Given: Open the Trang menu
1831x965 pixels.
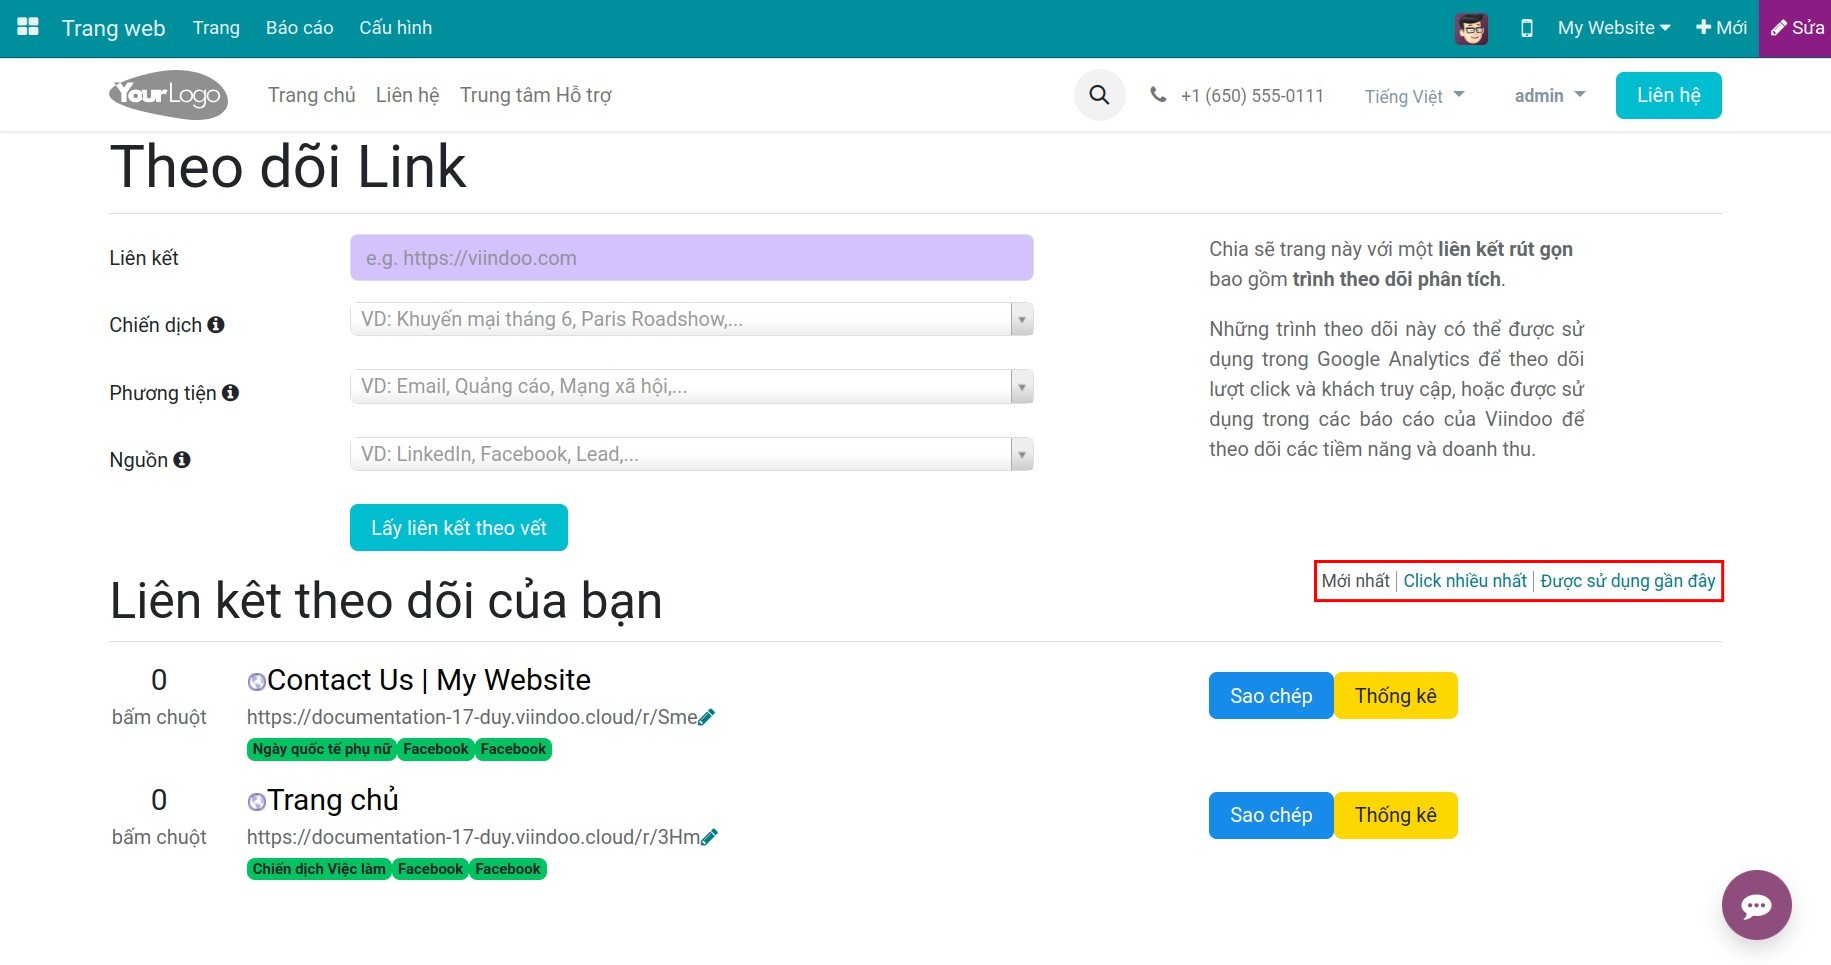Looking at the screenshot, I should [x=216, y=28].
